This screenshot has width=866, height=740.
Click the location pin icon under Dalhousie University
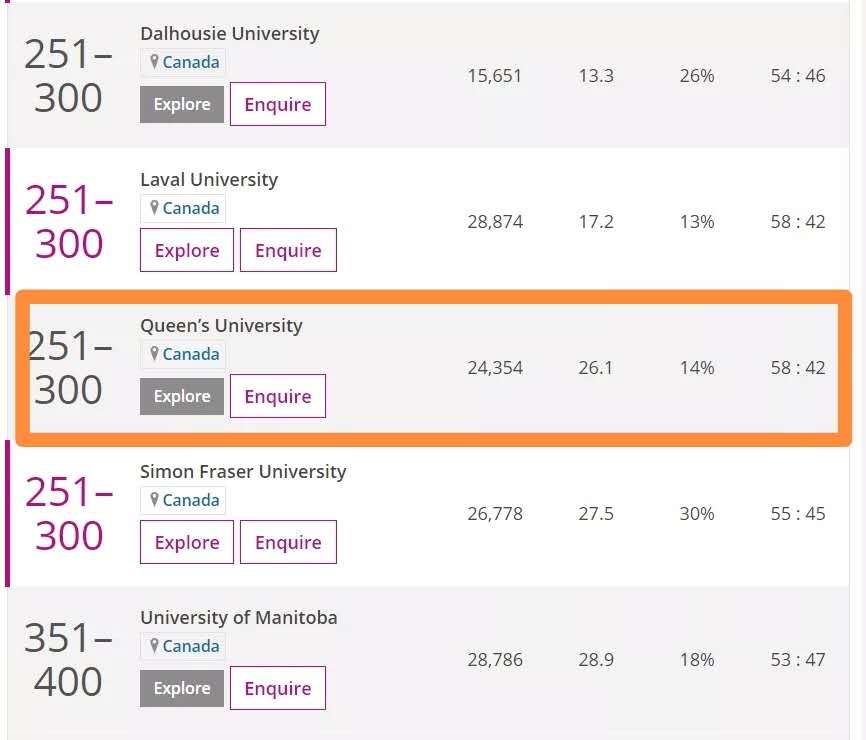(x=155, y=61)
